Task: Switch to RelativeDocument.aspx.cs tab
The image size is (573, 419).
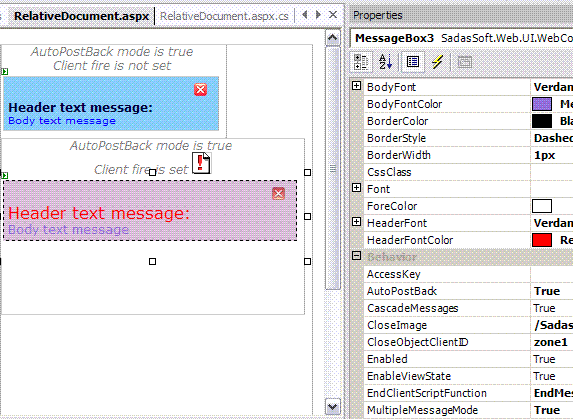Action: point(224,16)
